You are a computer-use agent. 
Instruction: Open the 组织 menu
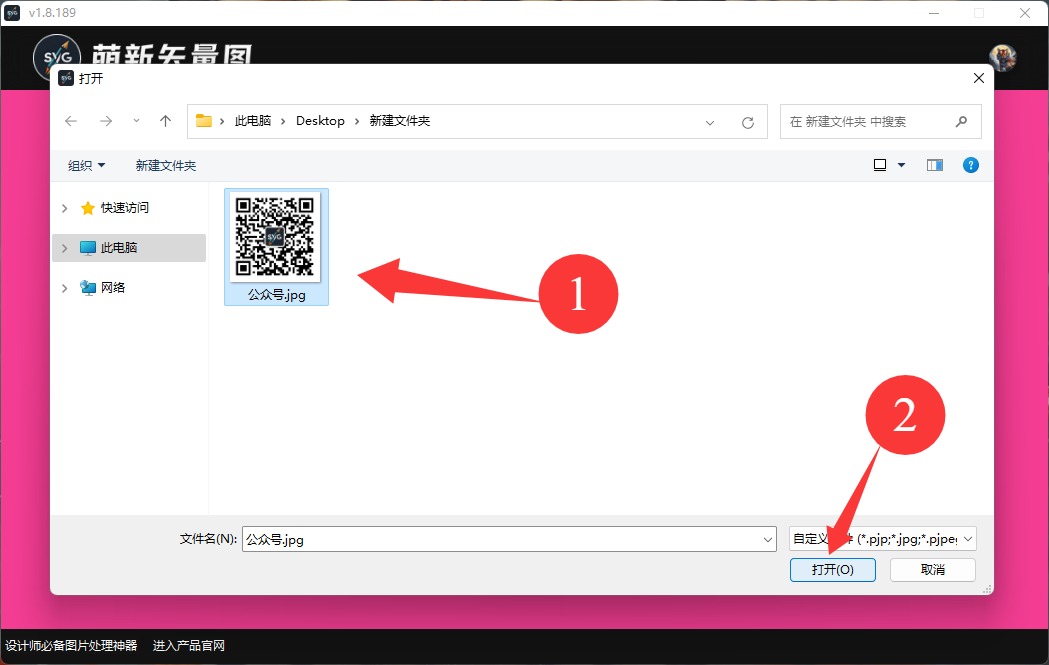click(x=86, y=165)
